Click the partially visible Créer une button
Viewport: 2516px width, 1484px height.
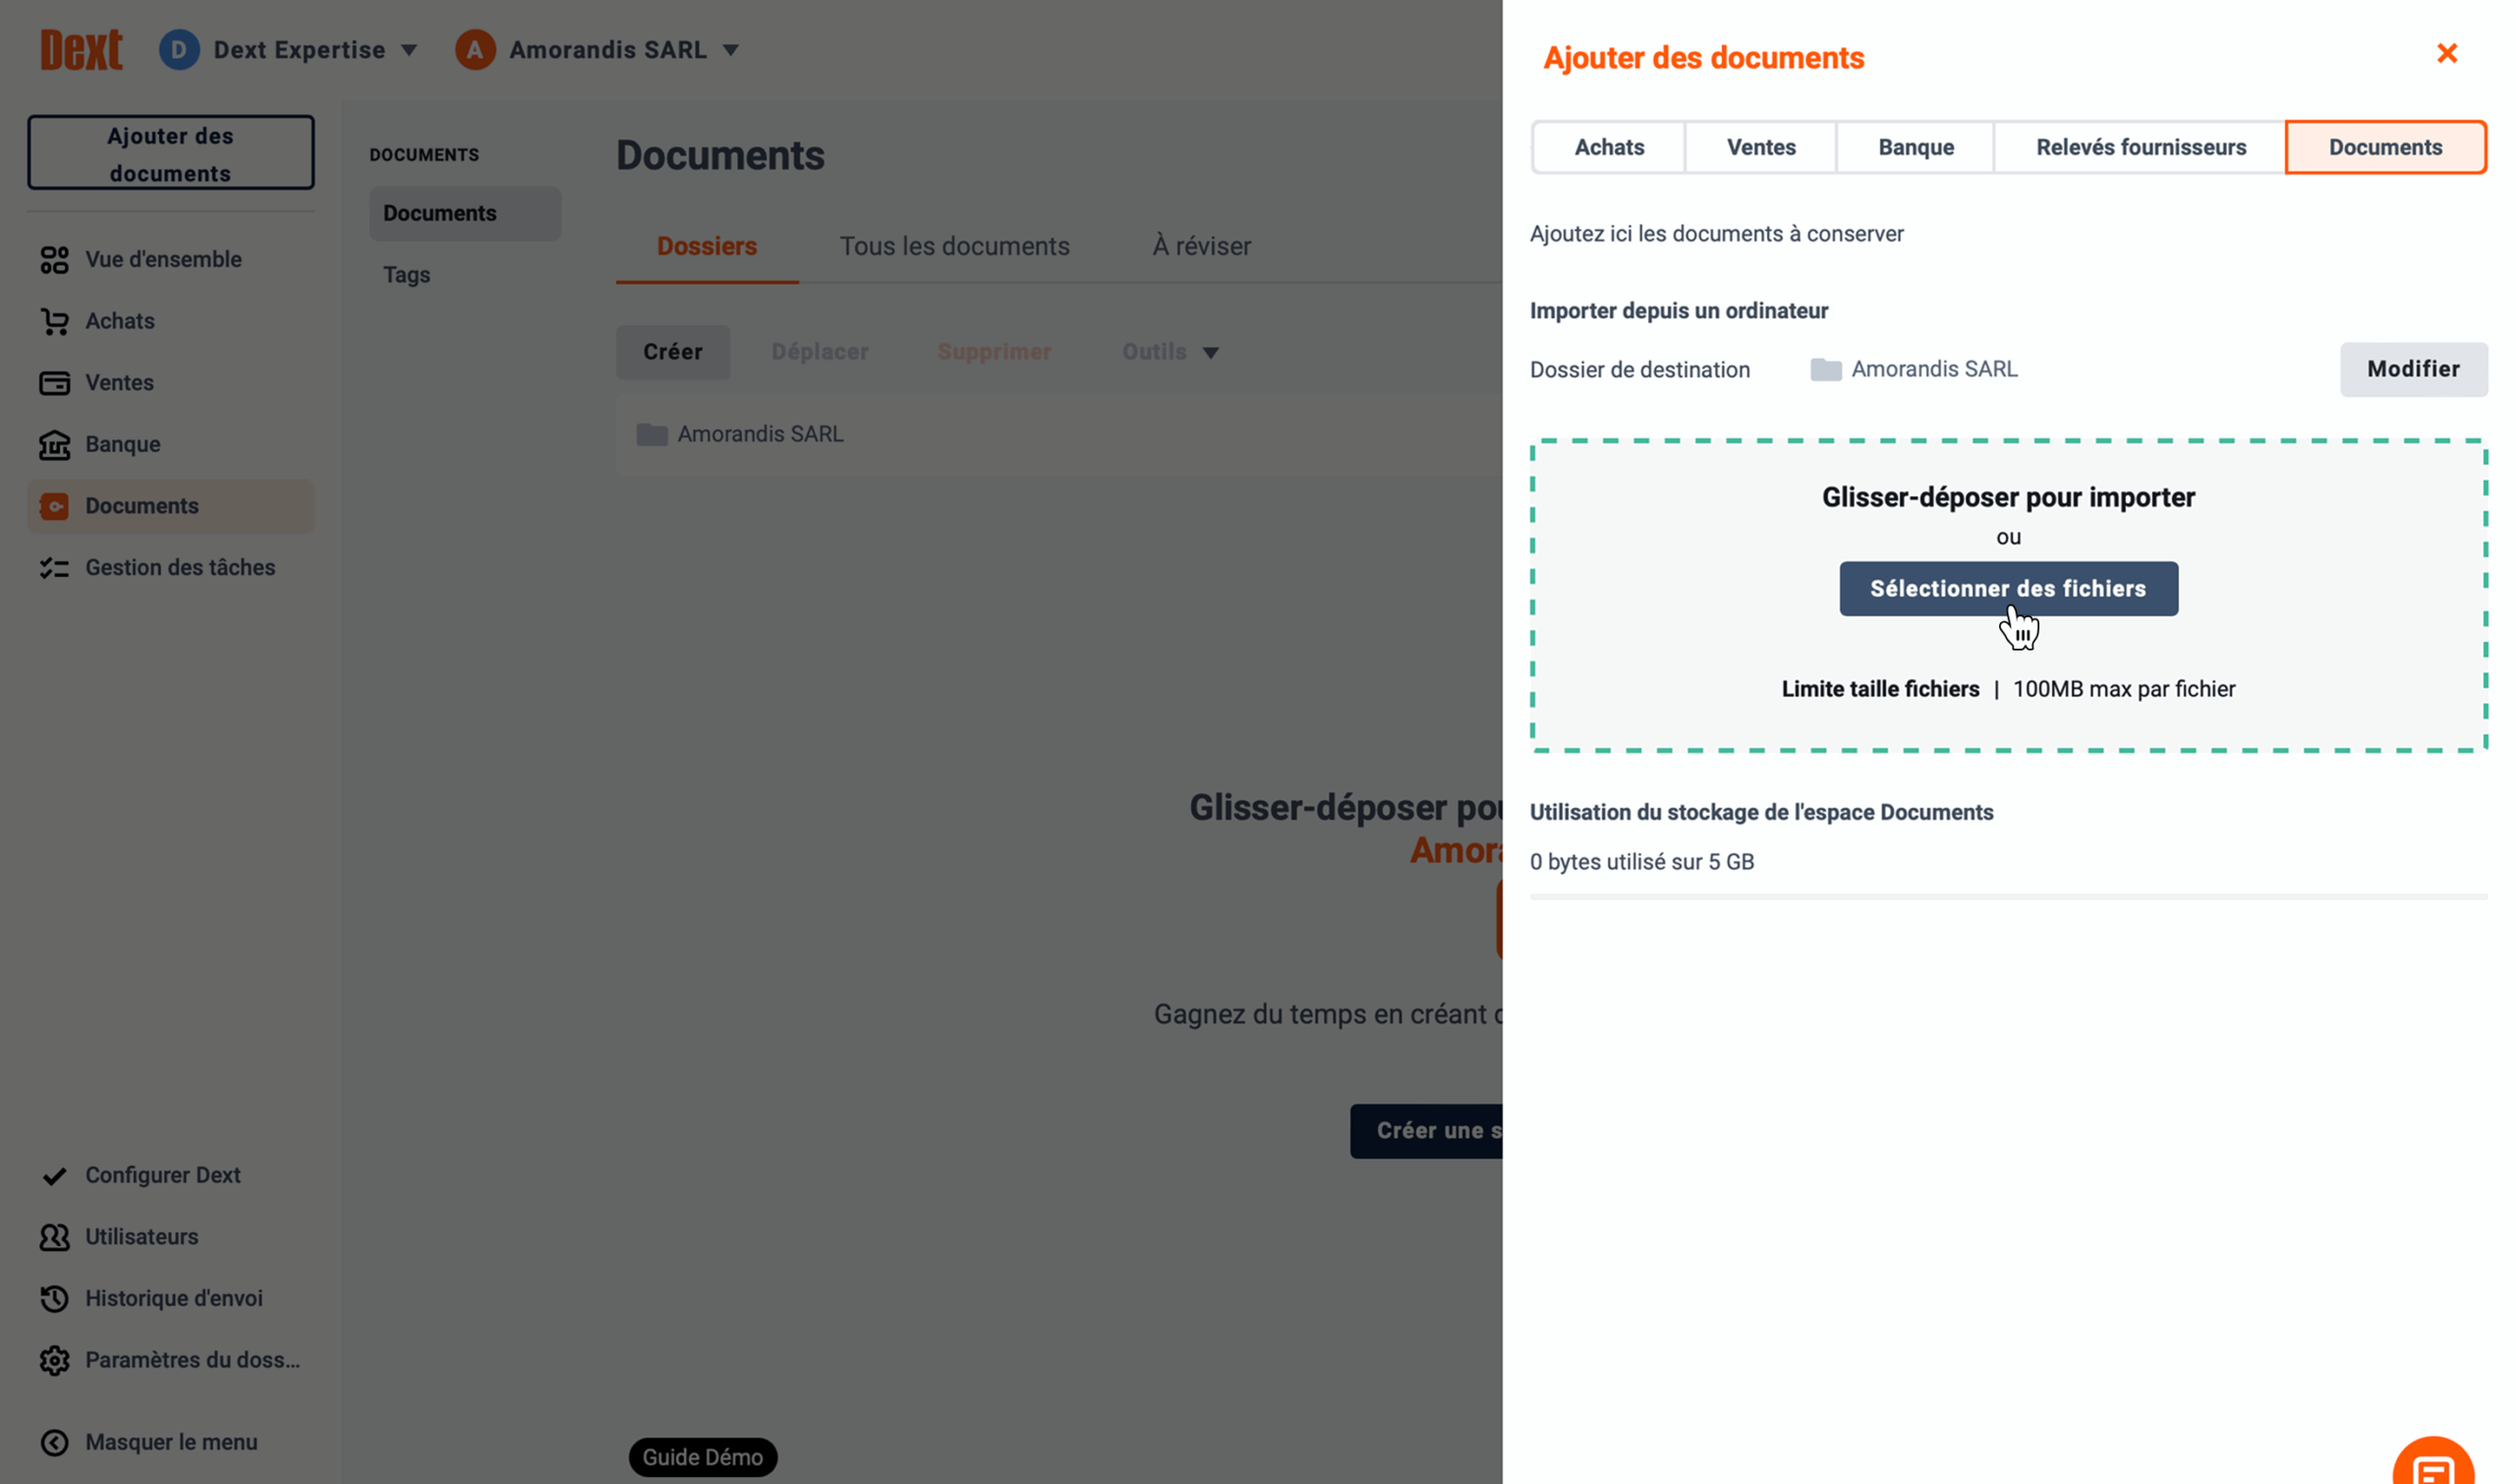pos(1426,1131)
